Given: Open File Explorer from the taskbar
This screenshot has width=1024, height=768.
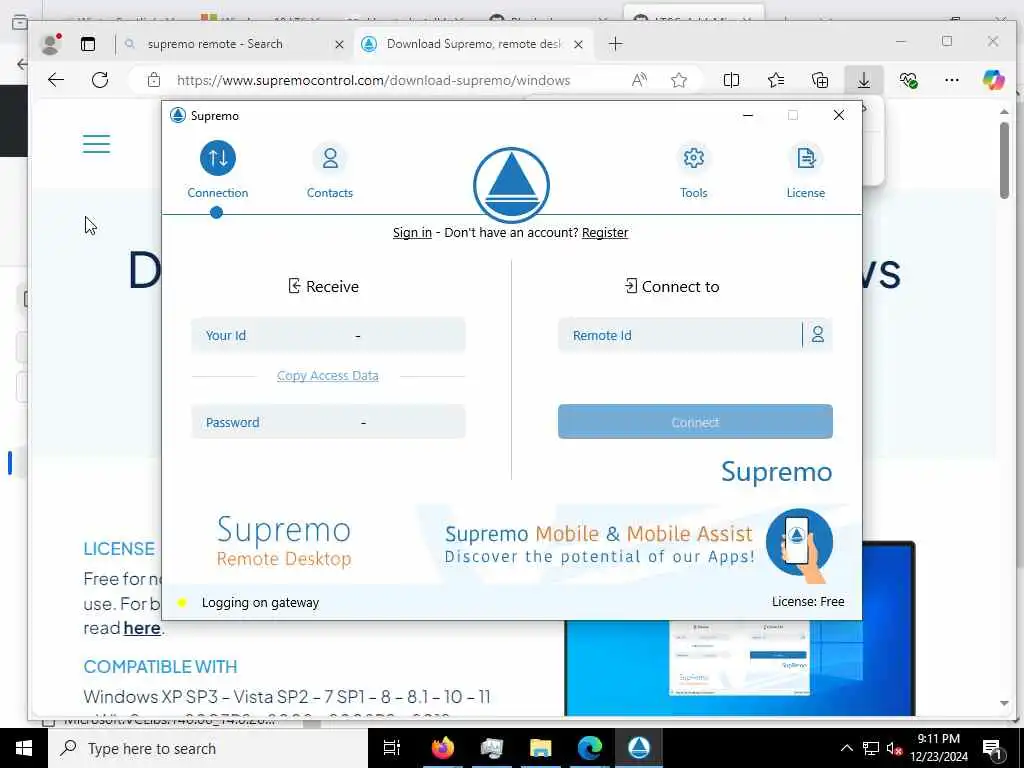Looking at the screenshot, I should point(541,748).
